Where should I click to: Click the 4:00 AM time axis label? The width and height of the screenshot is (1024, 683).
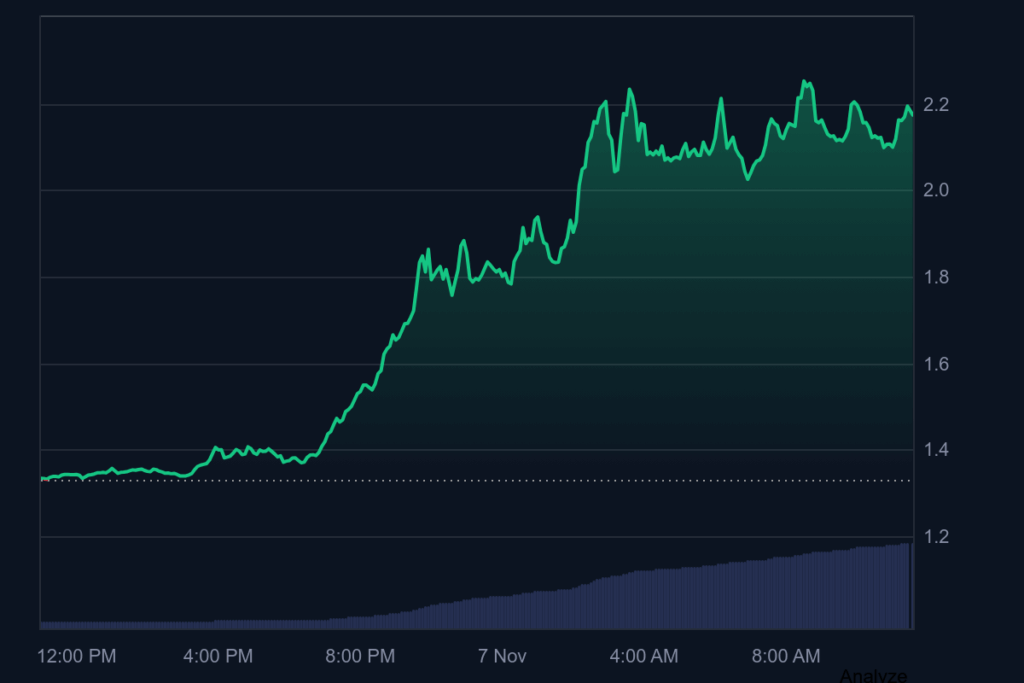point(644,656)
